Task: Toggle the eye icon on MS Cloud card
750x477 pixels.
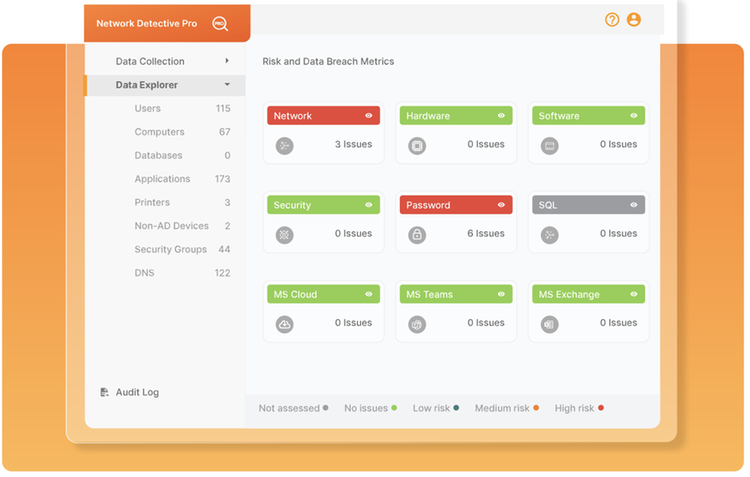Action: point(369,294)
